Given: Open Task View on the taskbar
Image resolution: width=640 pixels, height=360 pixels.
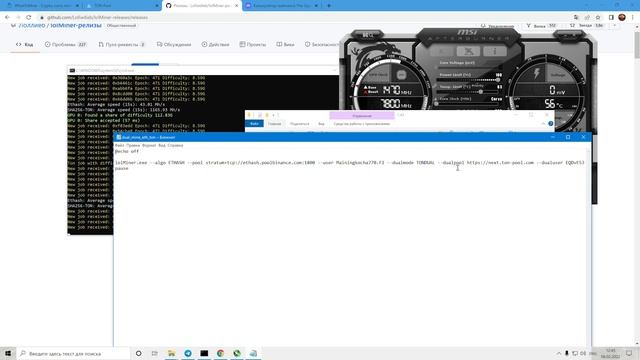Looking at the screenshot, I should tap(155, 353).
